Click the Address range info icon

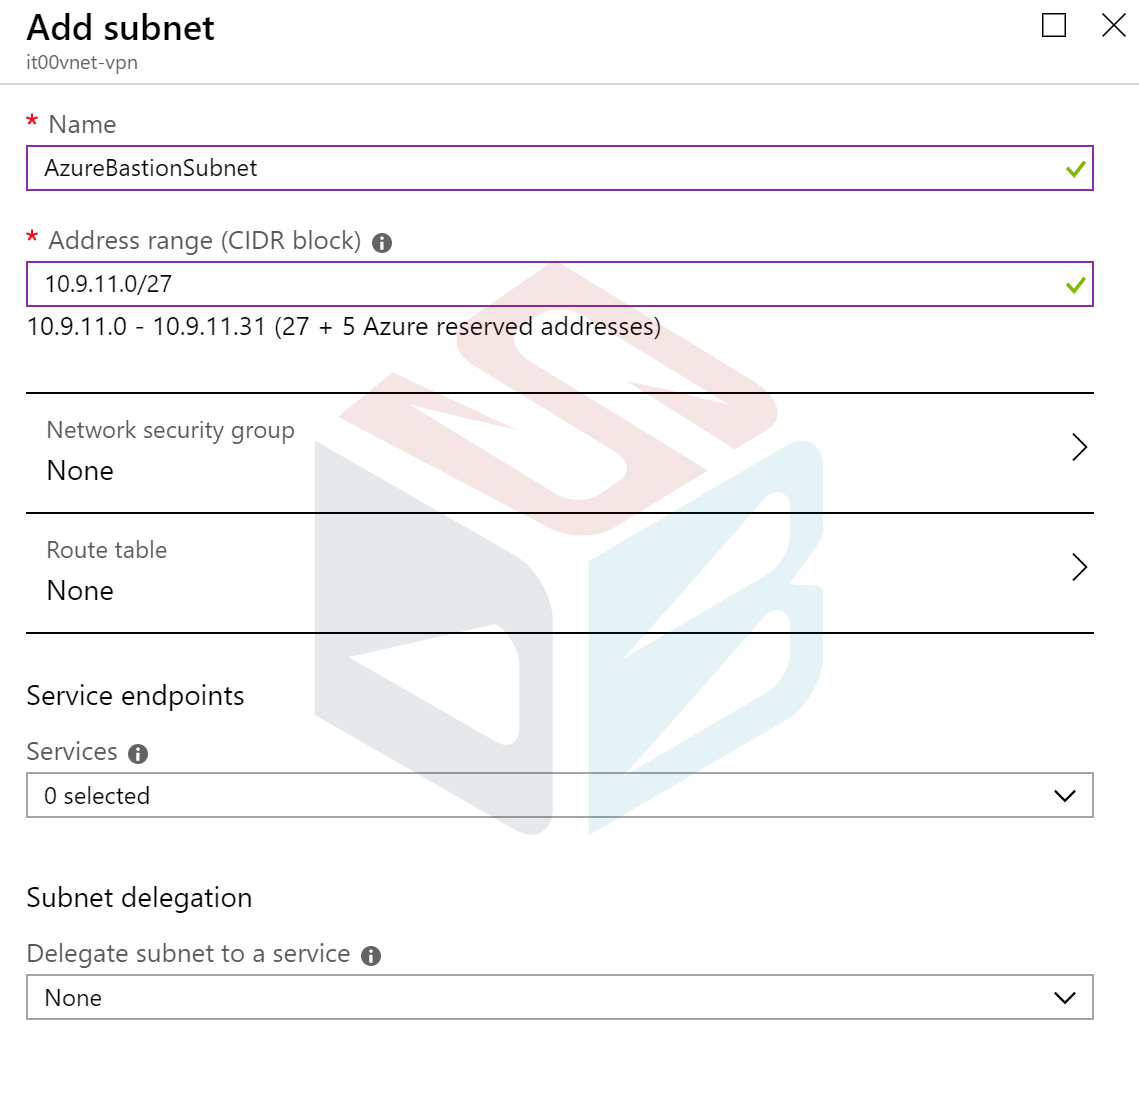coord(381,243)
